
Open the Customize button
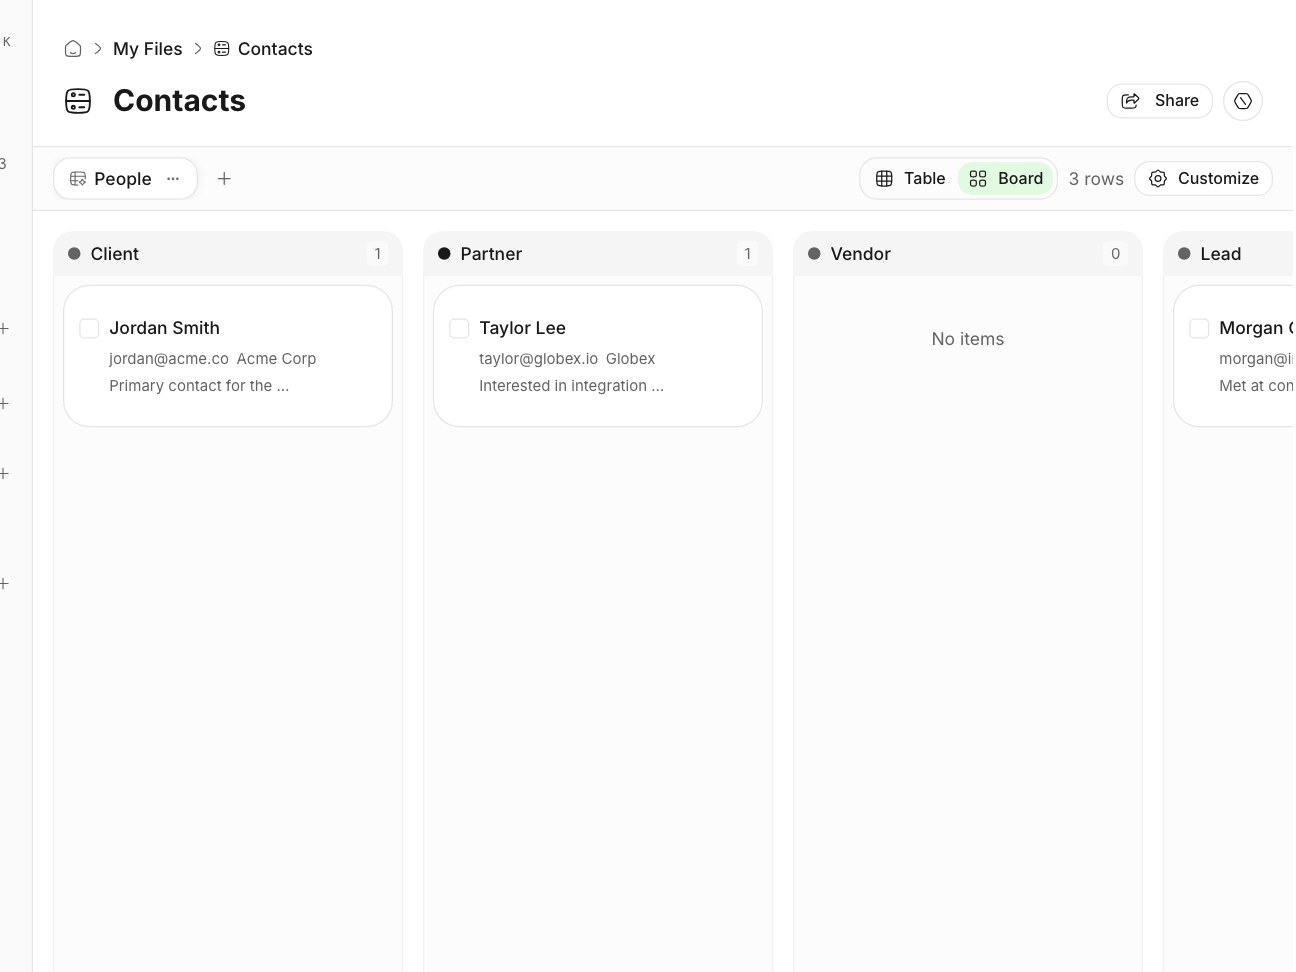tap(1204, 179)
